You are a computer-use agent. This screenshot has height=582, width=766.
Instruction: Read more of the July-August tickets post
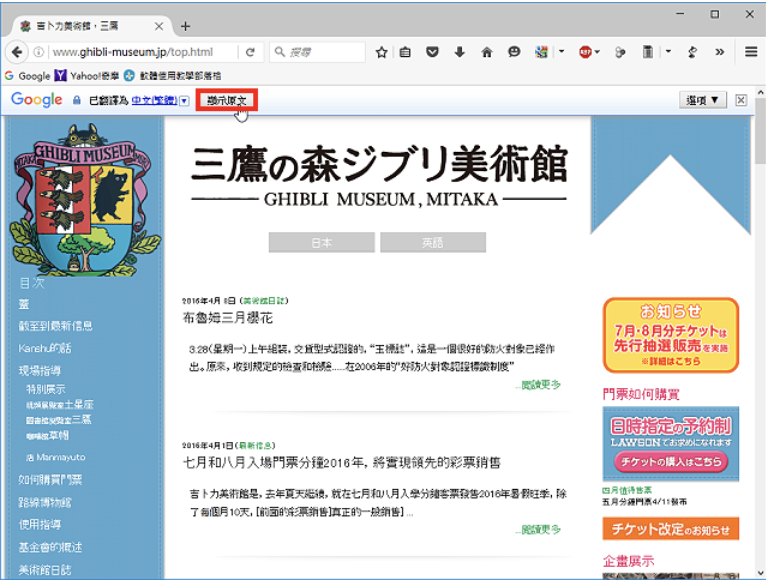pos(538,530)
